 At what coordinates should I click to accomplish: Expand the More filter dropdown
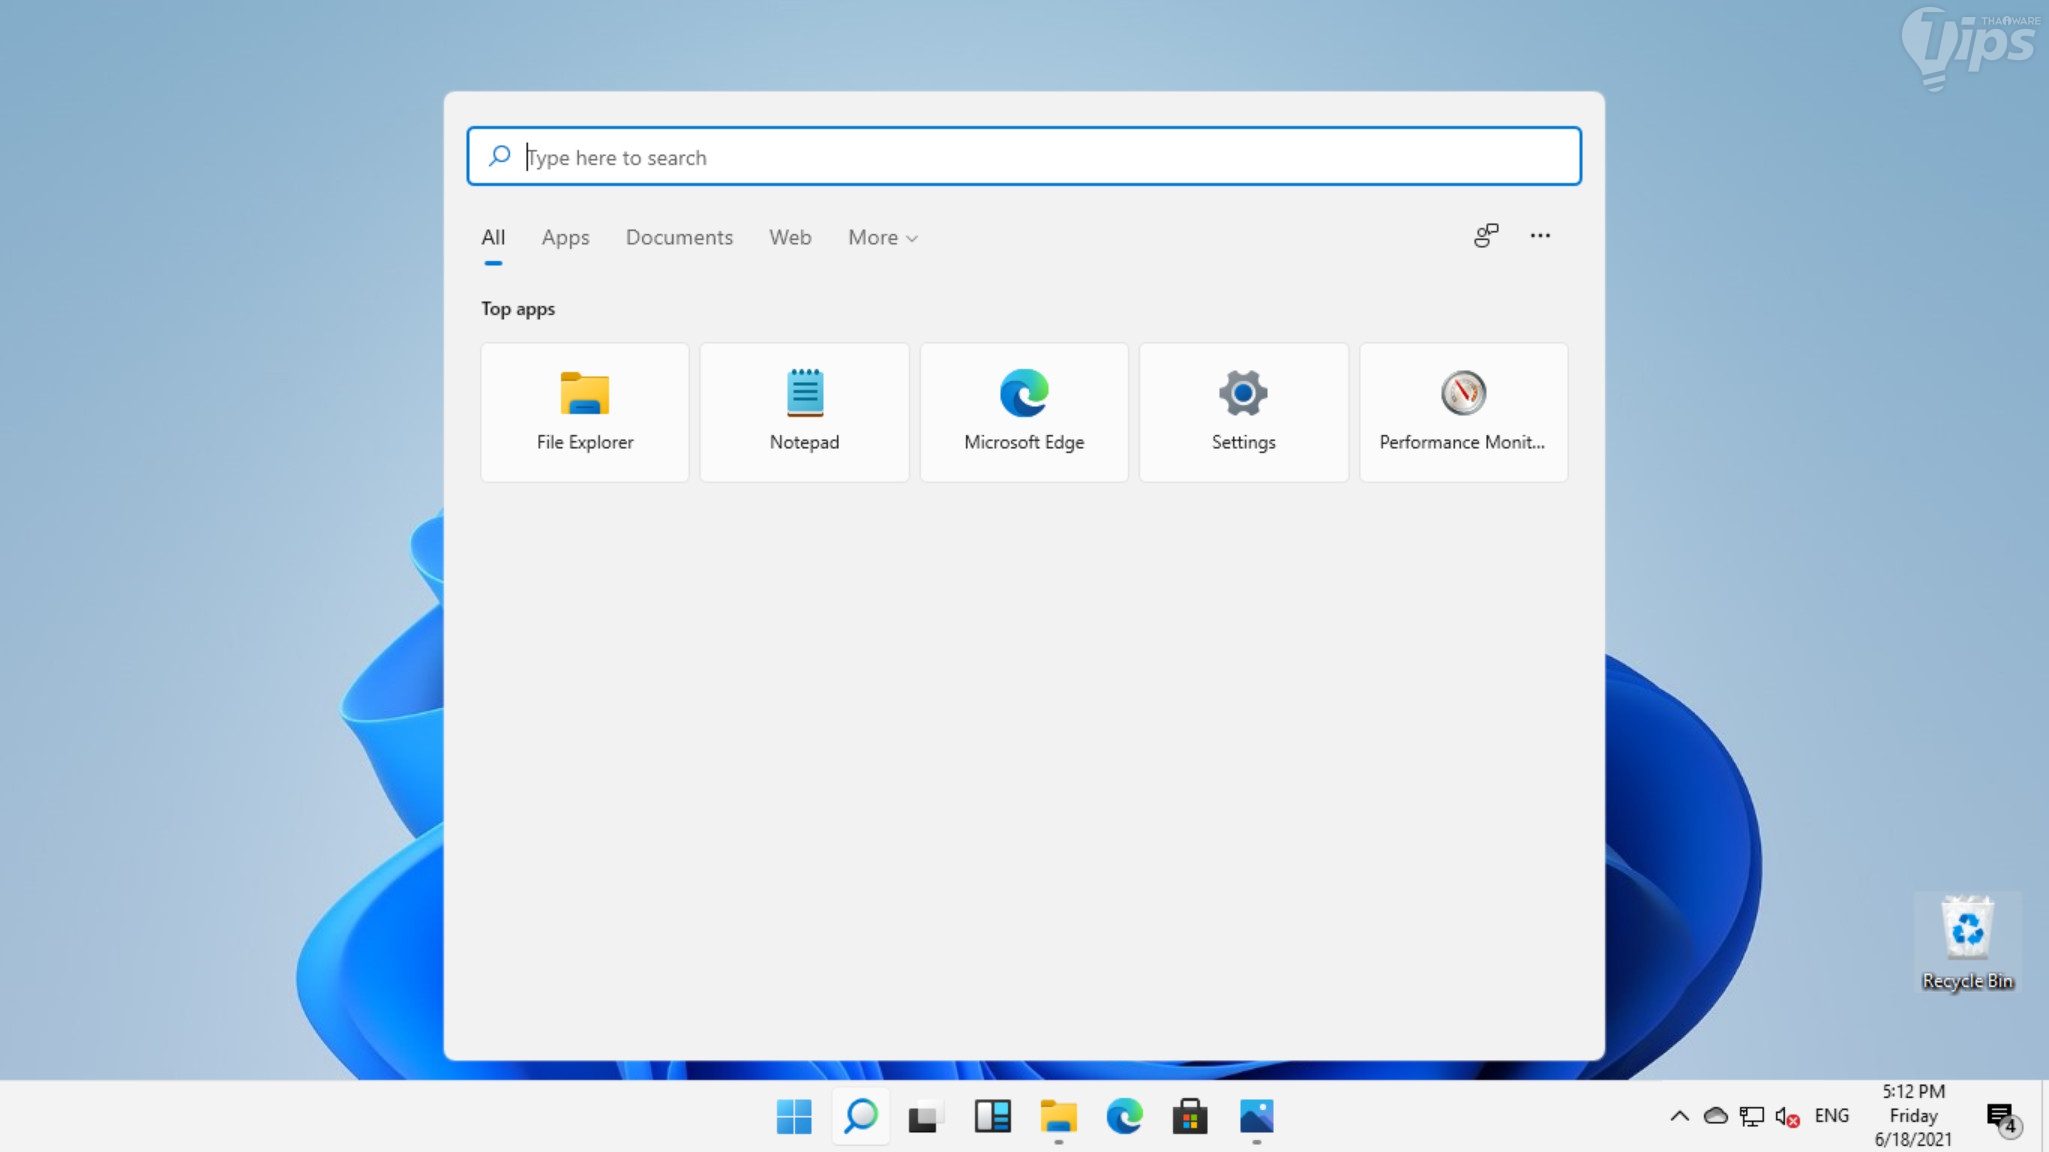point(882,238)
